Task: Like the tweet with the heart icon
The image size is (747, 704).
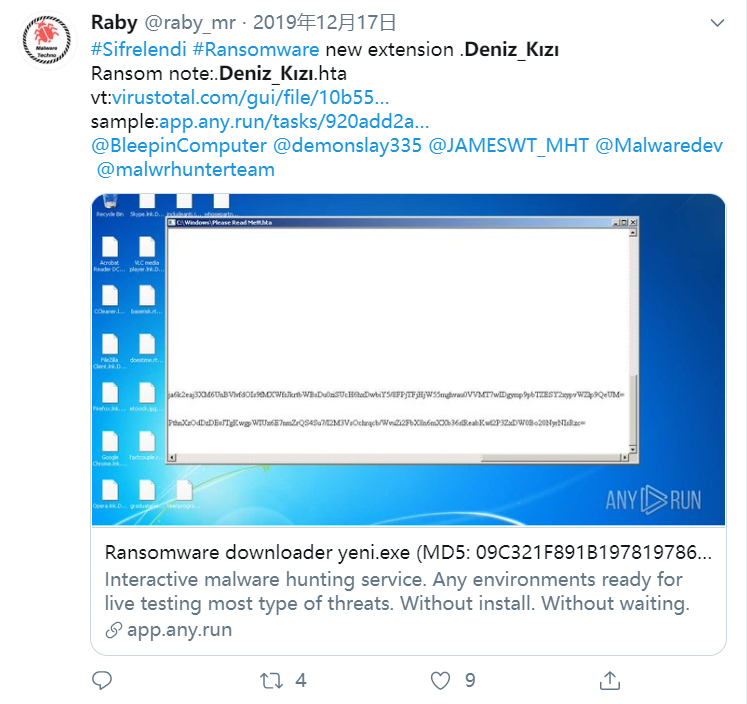Action: point(440,680)
